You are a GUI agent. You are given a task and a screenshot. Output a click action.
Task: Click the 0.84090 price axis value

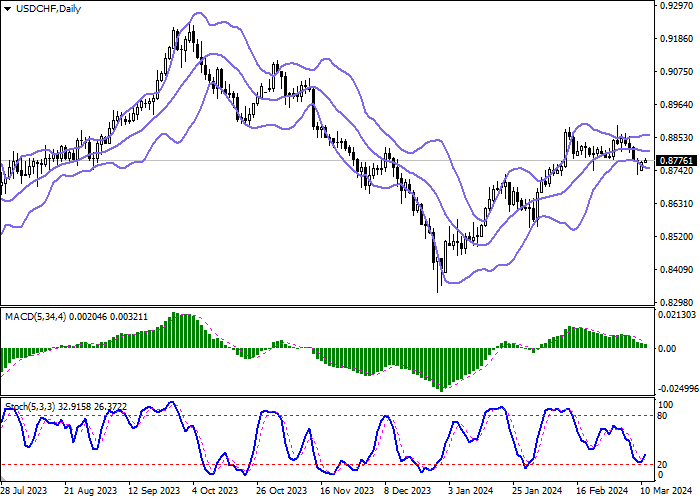676,270
